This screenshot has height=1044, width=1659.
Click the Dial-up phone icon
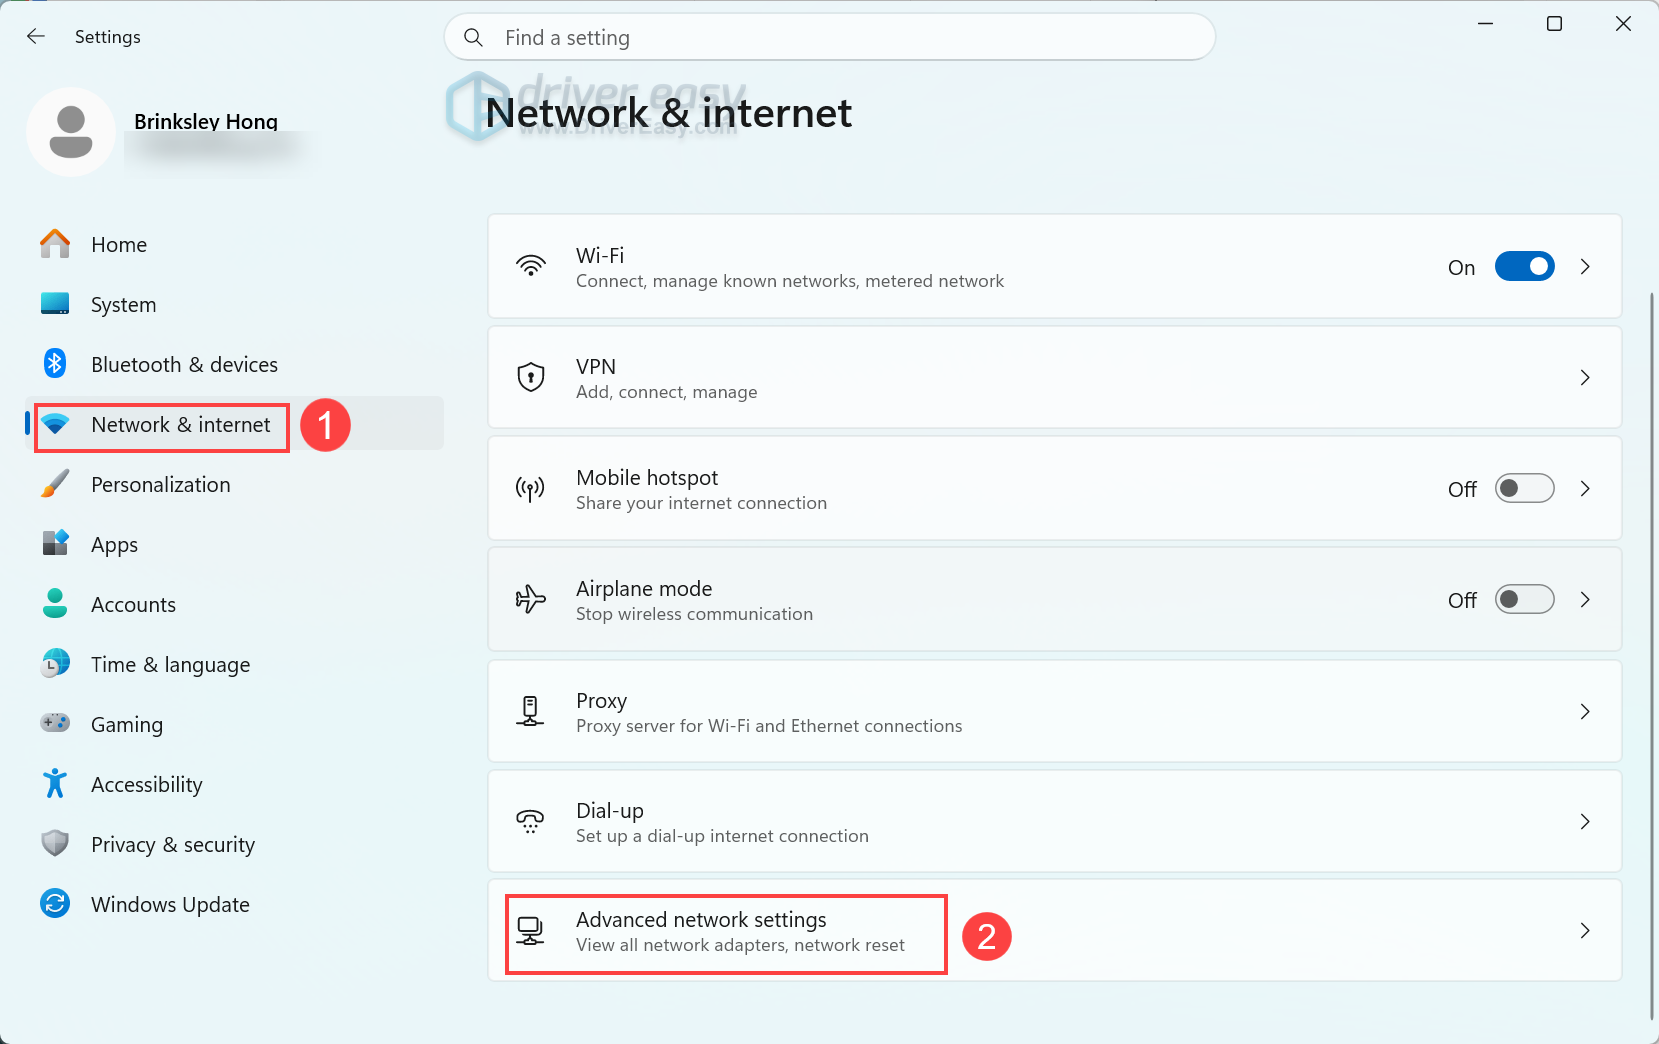(x=531, y=821)
